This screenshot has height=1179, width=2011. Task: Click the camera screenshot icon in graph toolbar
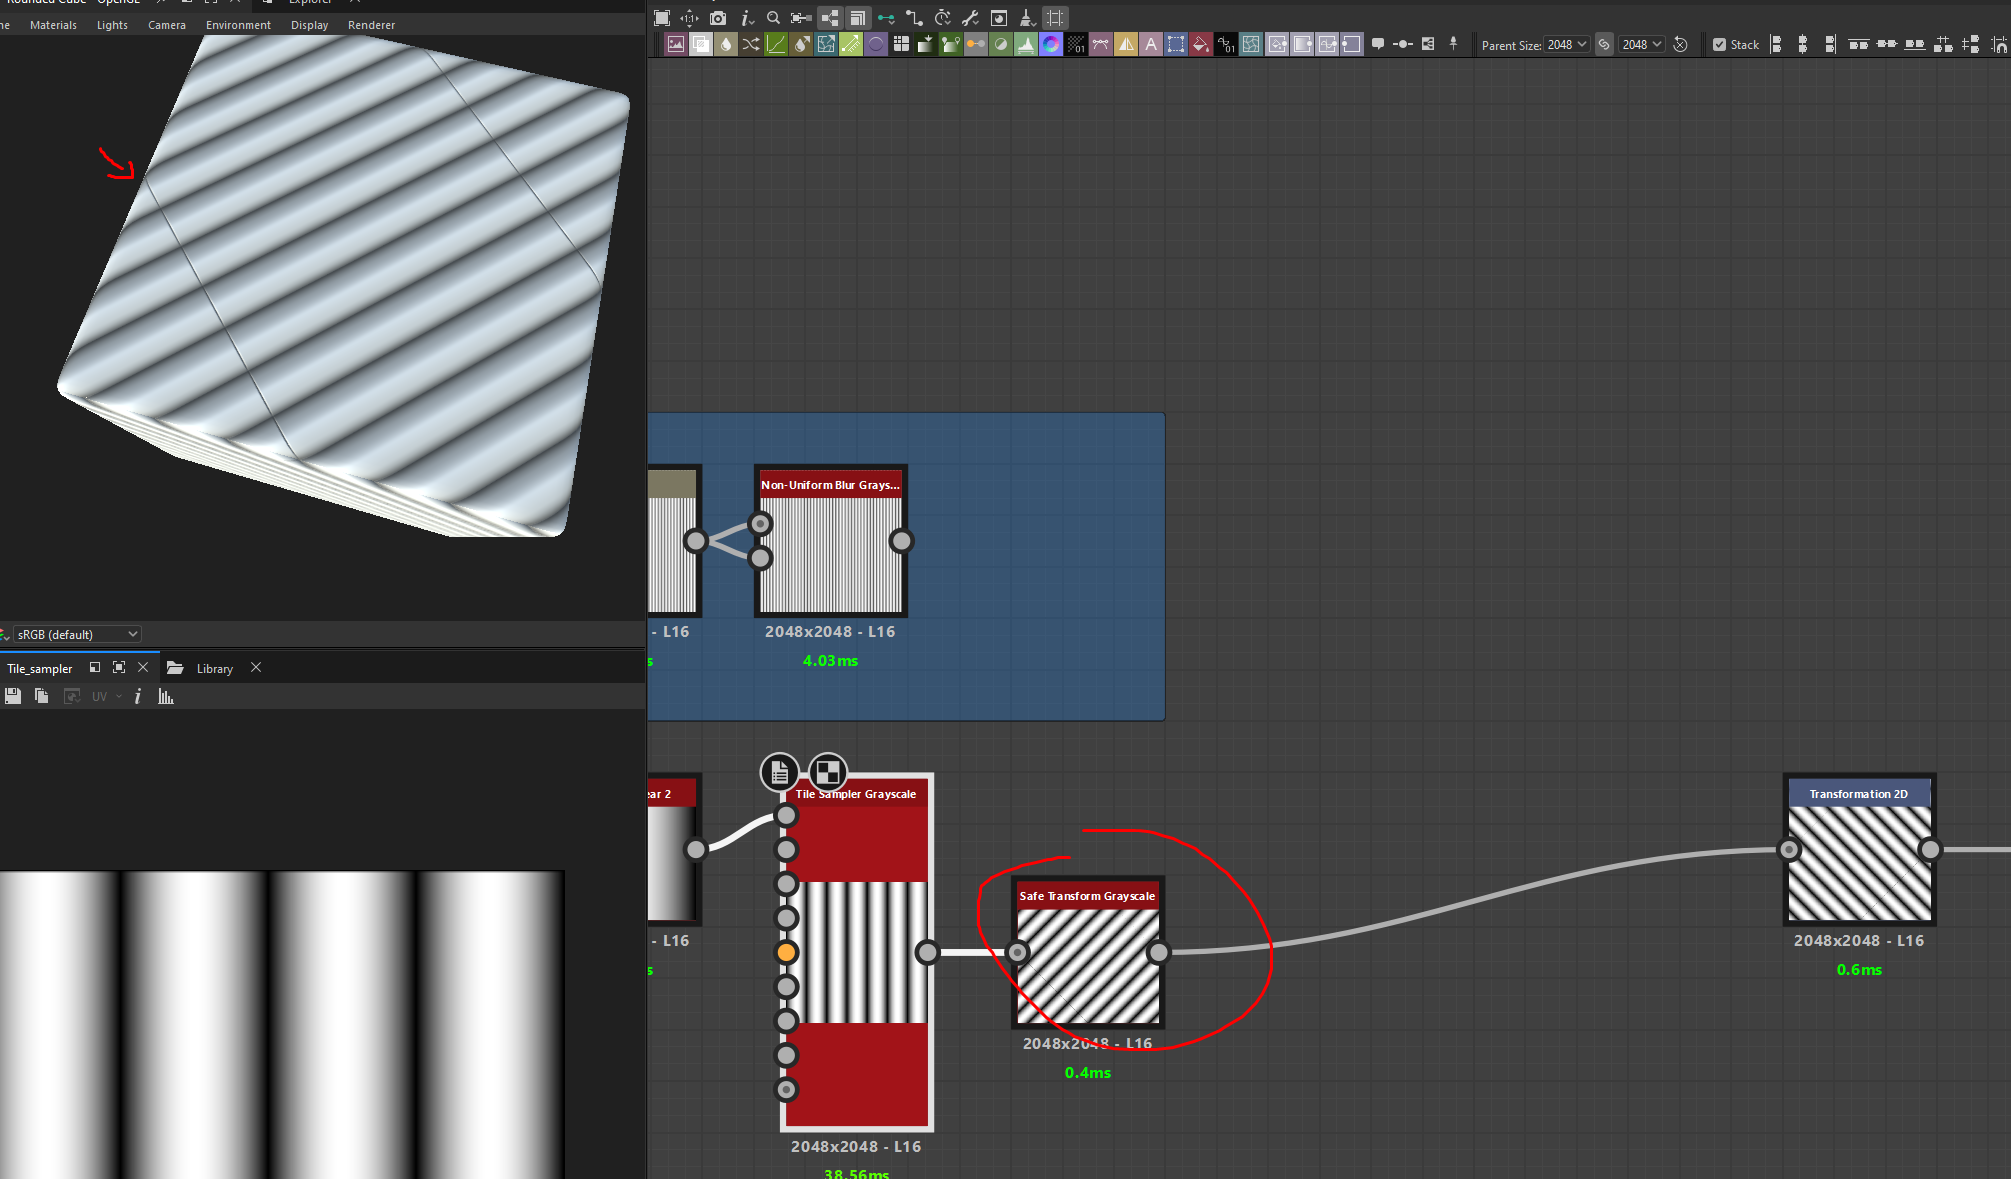718,18
